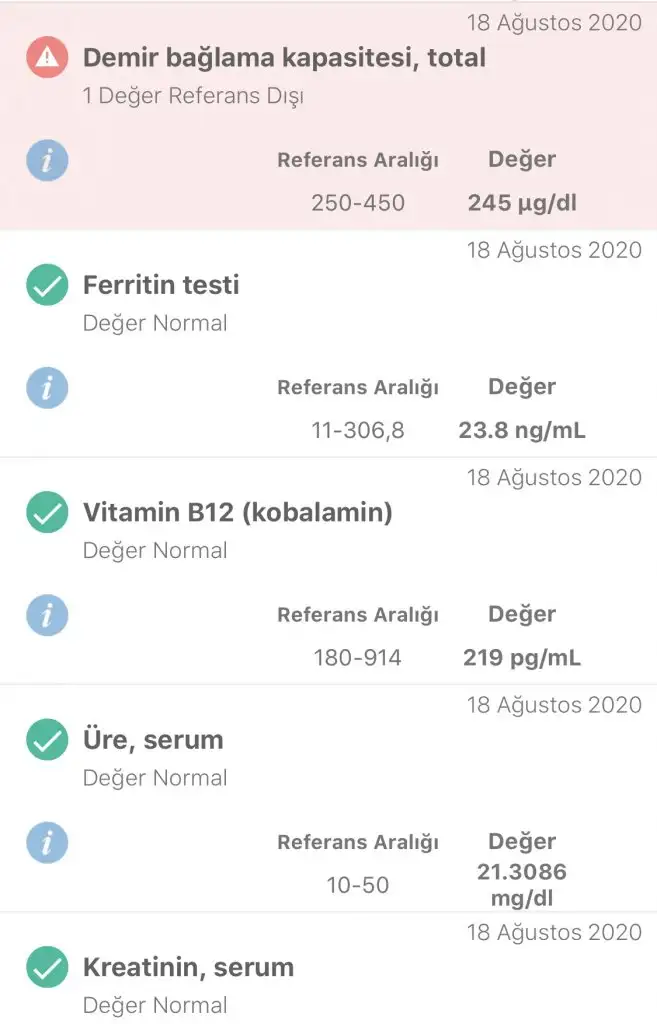This screenshot has height=1024, width=657.
Task: Tap the 180-914 reference range for B12
Action: pyautogui.click(x=357, y=658)
